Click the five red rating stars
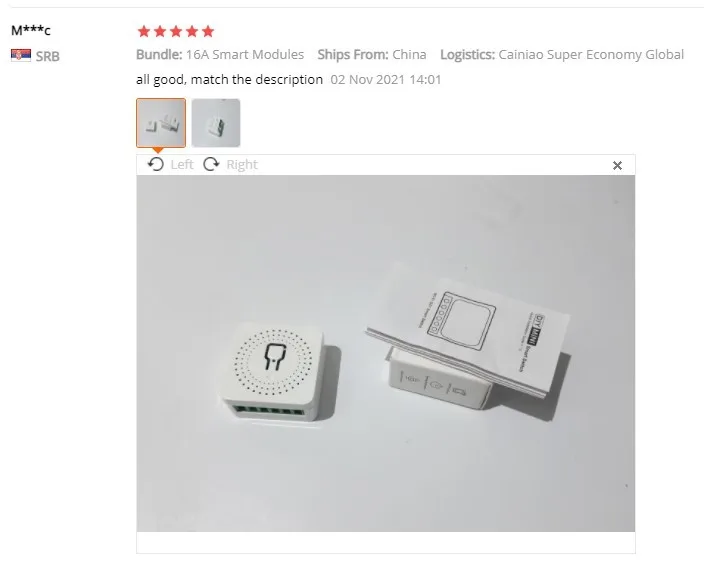Viewport: 704px width, 564px height. [x=176, y=31]
